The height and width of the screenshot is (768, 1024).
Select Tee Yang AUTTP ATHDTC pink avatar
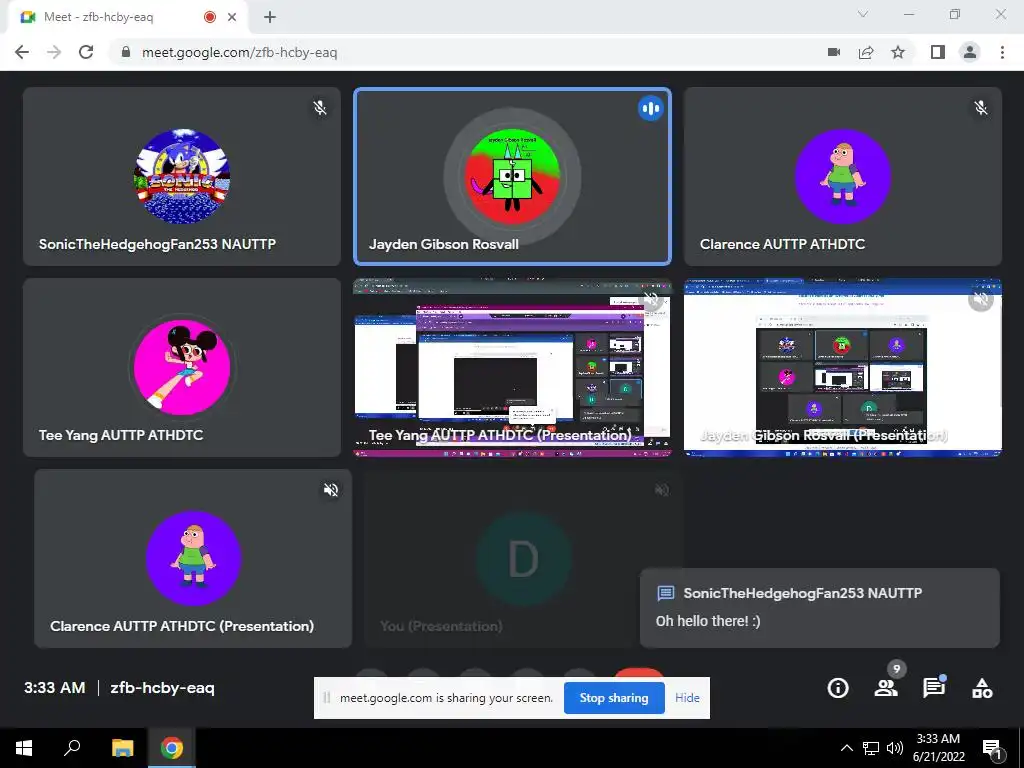pyautogui.click(x=182, y=367)
